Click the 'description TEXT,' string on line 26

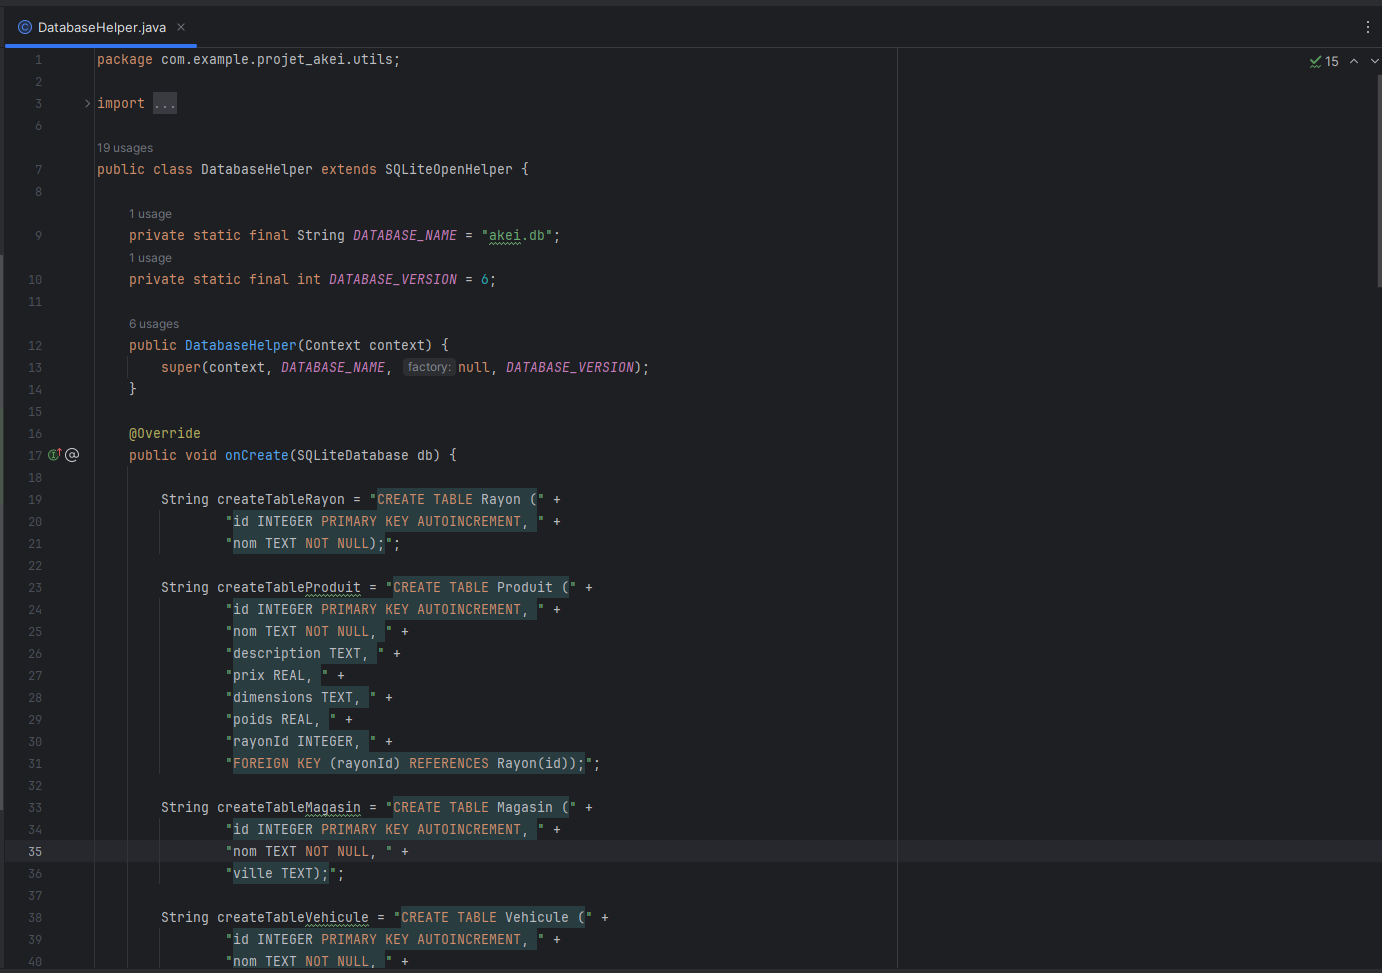[x=305, y=654]
